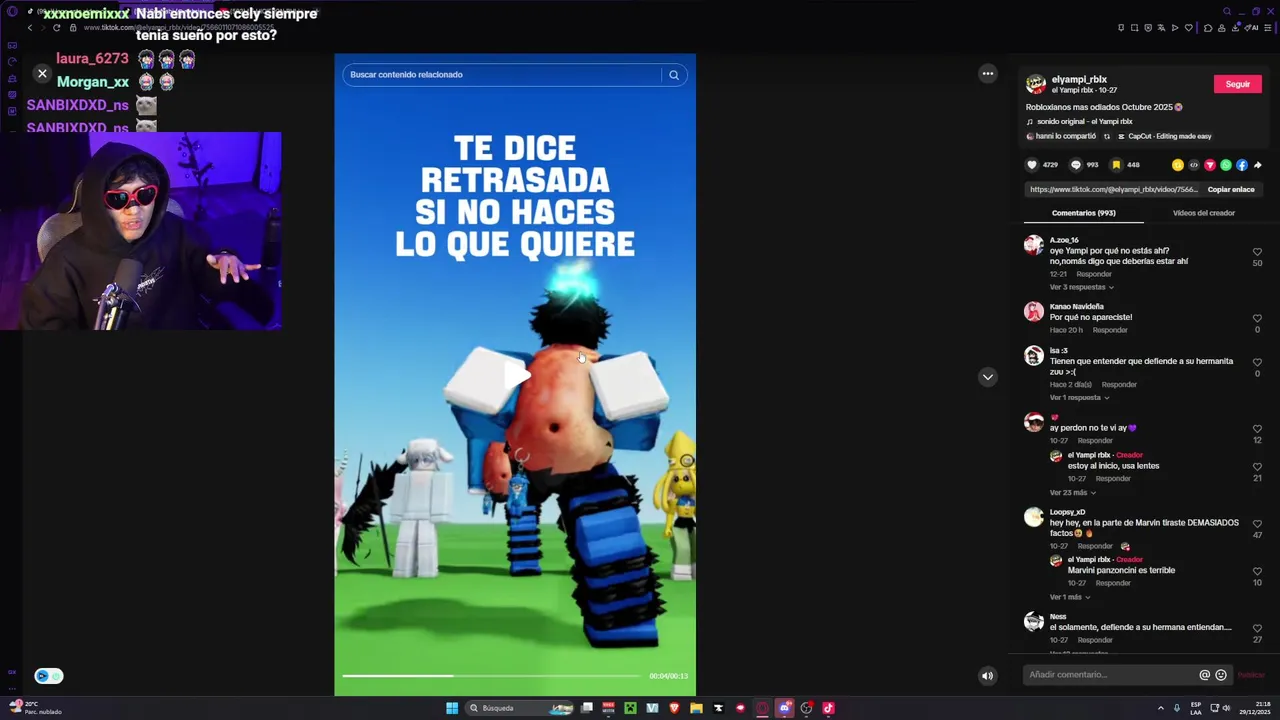Viewport: 1280px width, 720px height.
Task: Like the A.zoe_16 comment
Action: (x=1257, y=252)
